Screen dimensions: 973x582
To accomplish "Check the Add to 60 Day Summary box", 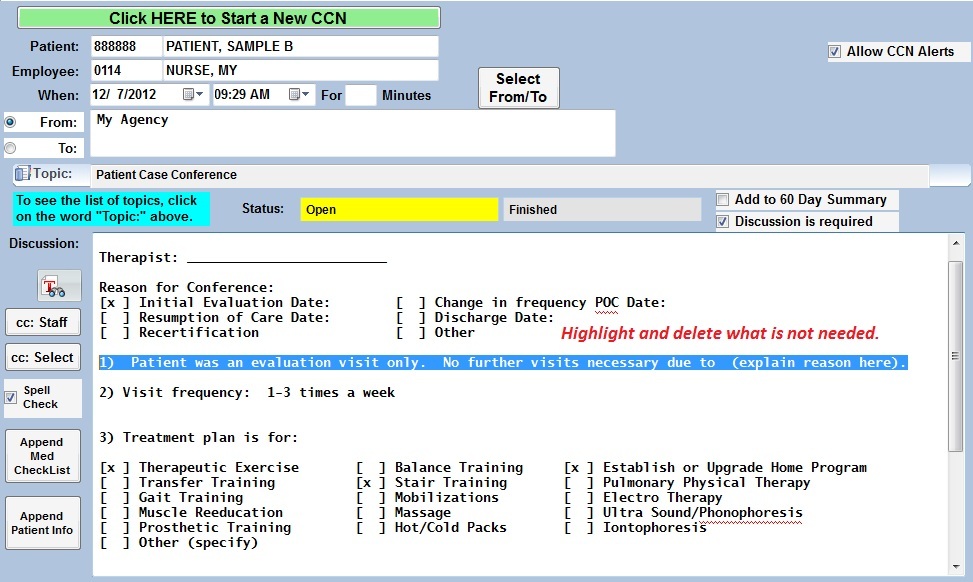I will click(x=723, y=200).
